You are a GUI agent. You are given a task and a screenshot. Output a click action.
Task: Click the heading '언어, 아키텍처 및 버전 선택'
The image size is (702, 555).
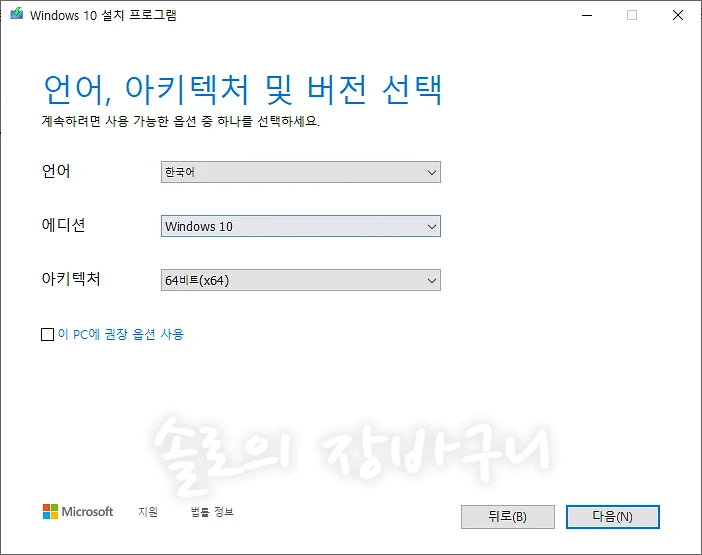tap(243, 90)
